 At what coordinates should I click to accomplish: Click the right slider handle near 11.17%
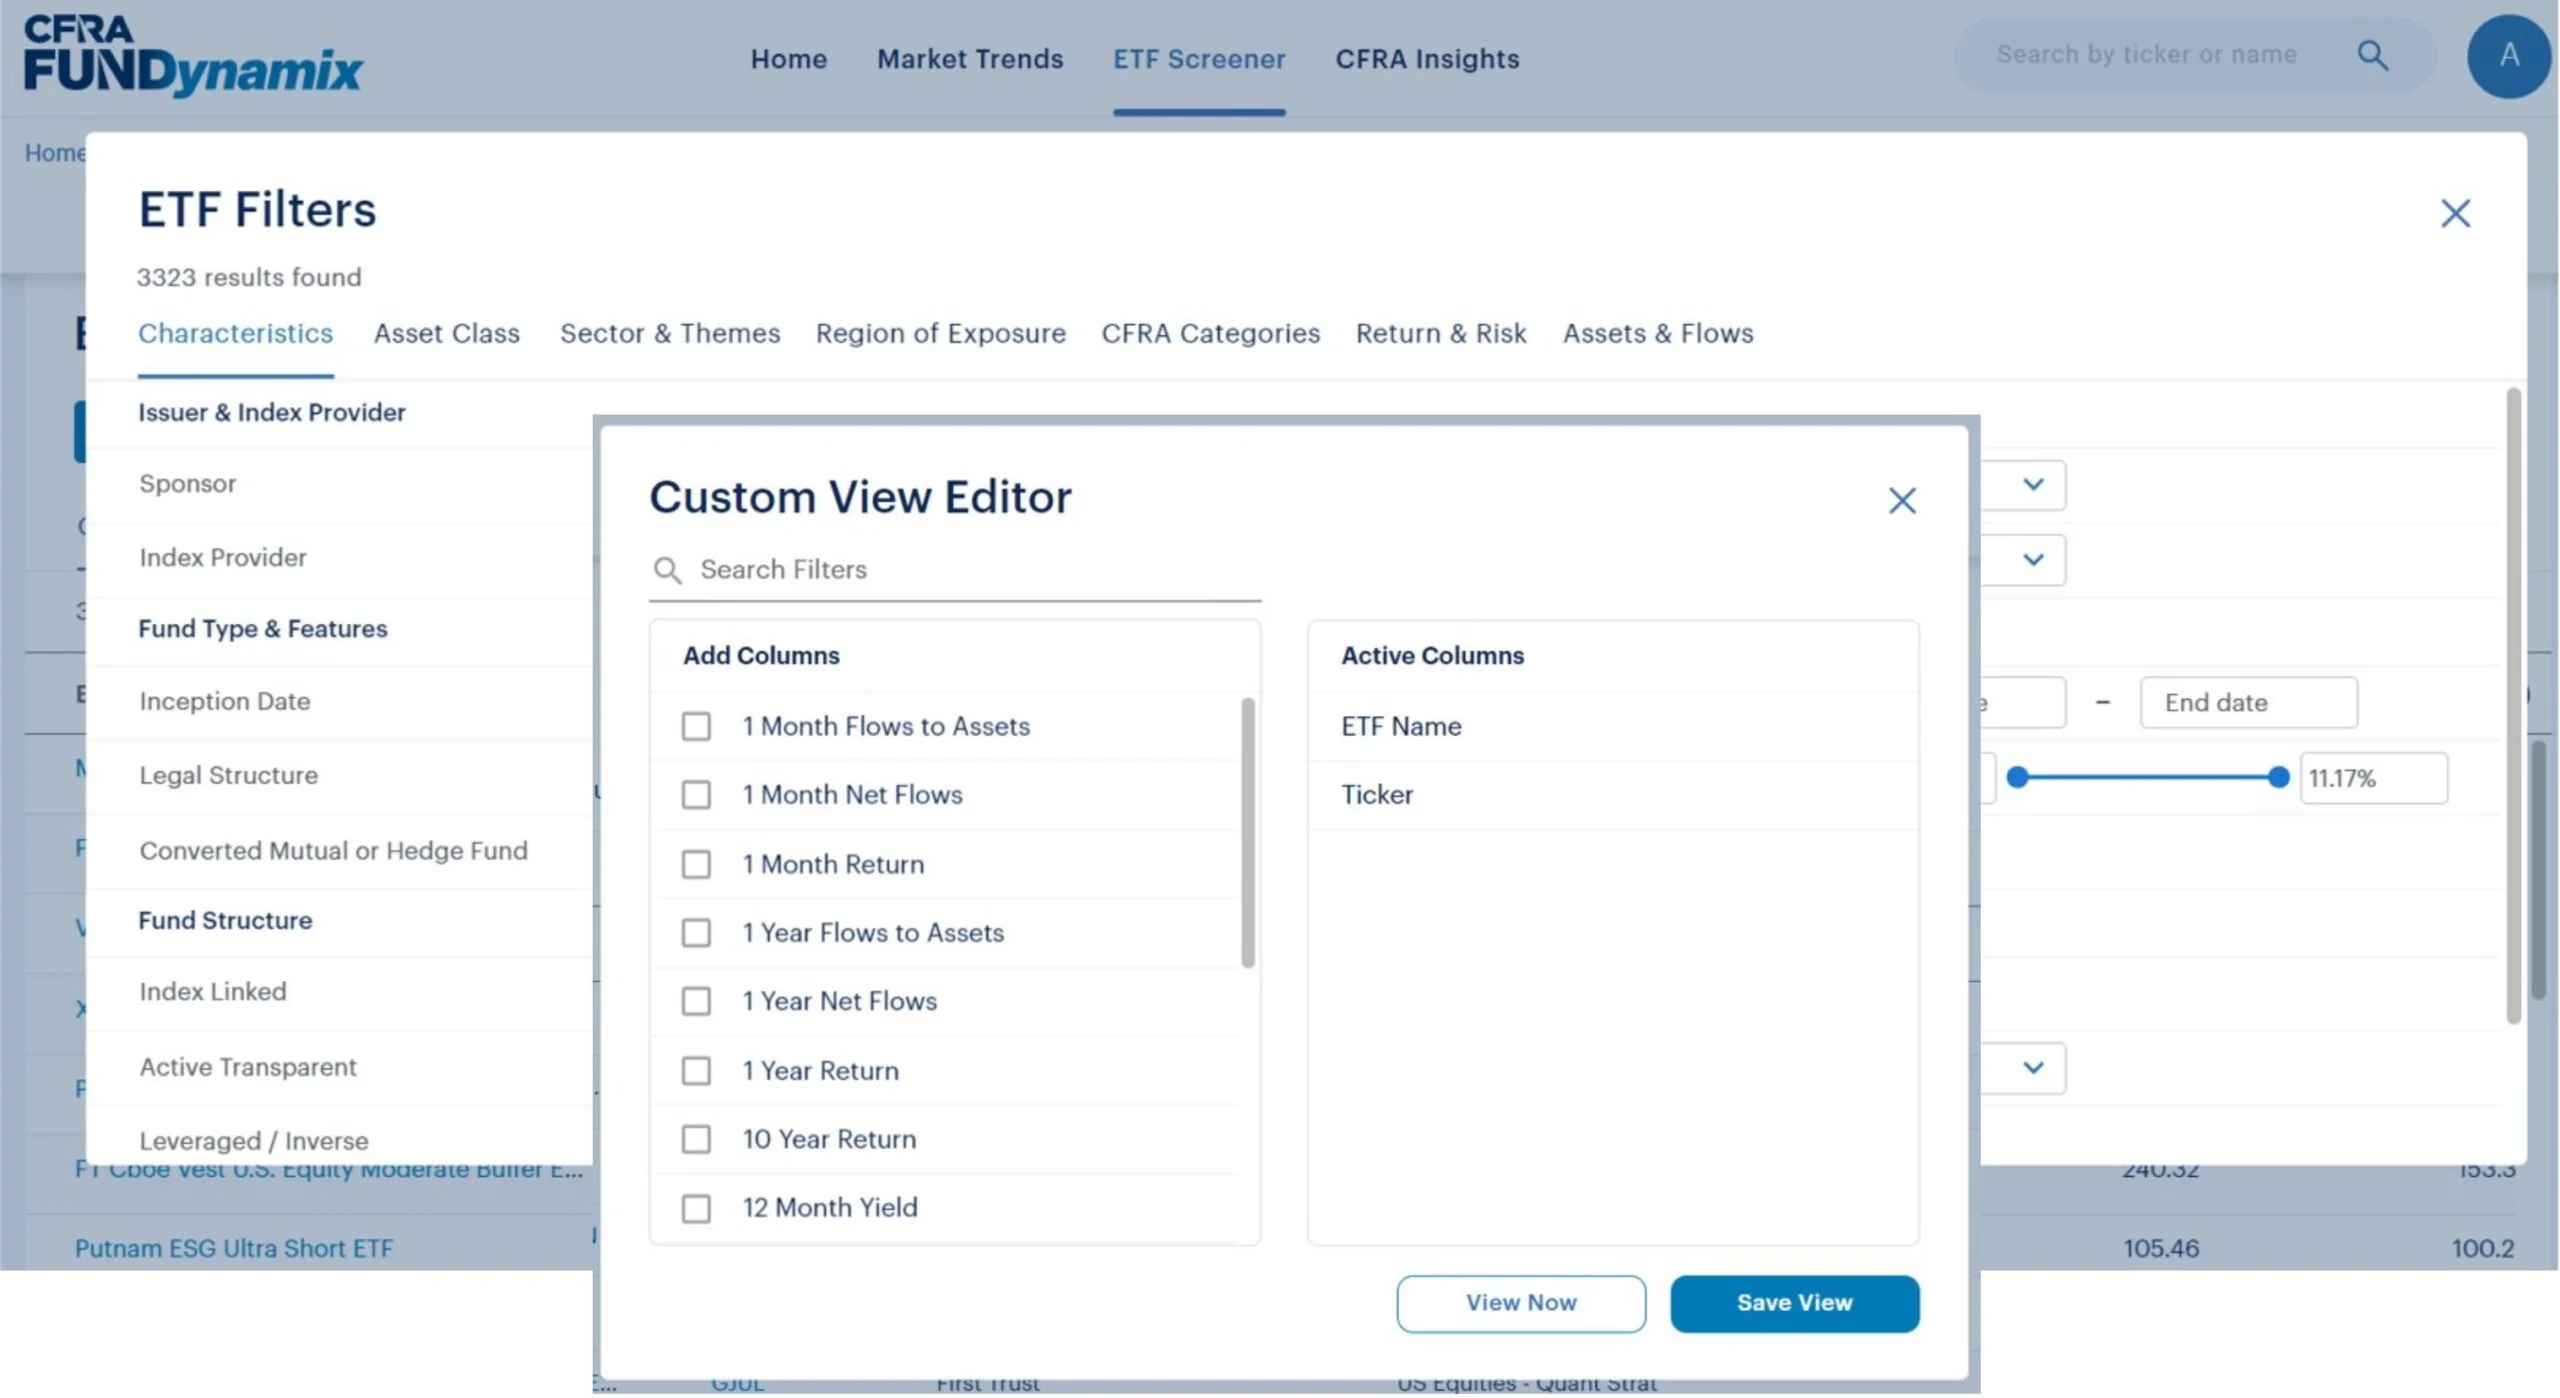click(2278, 777)
